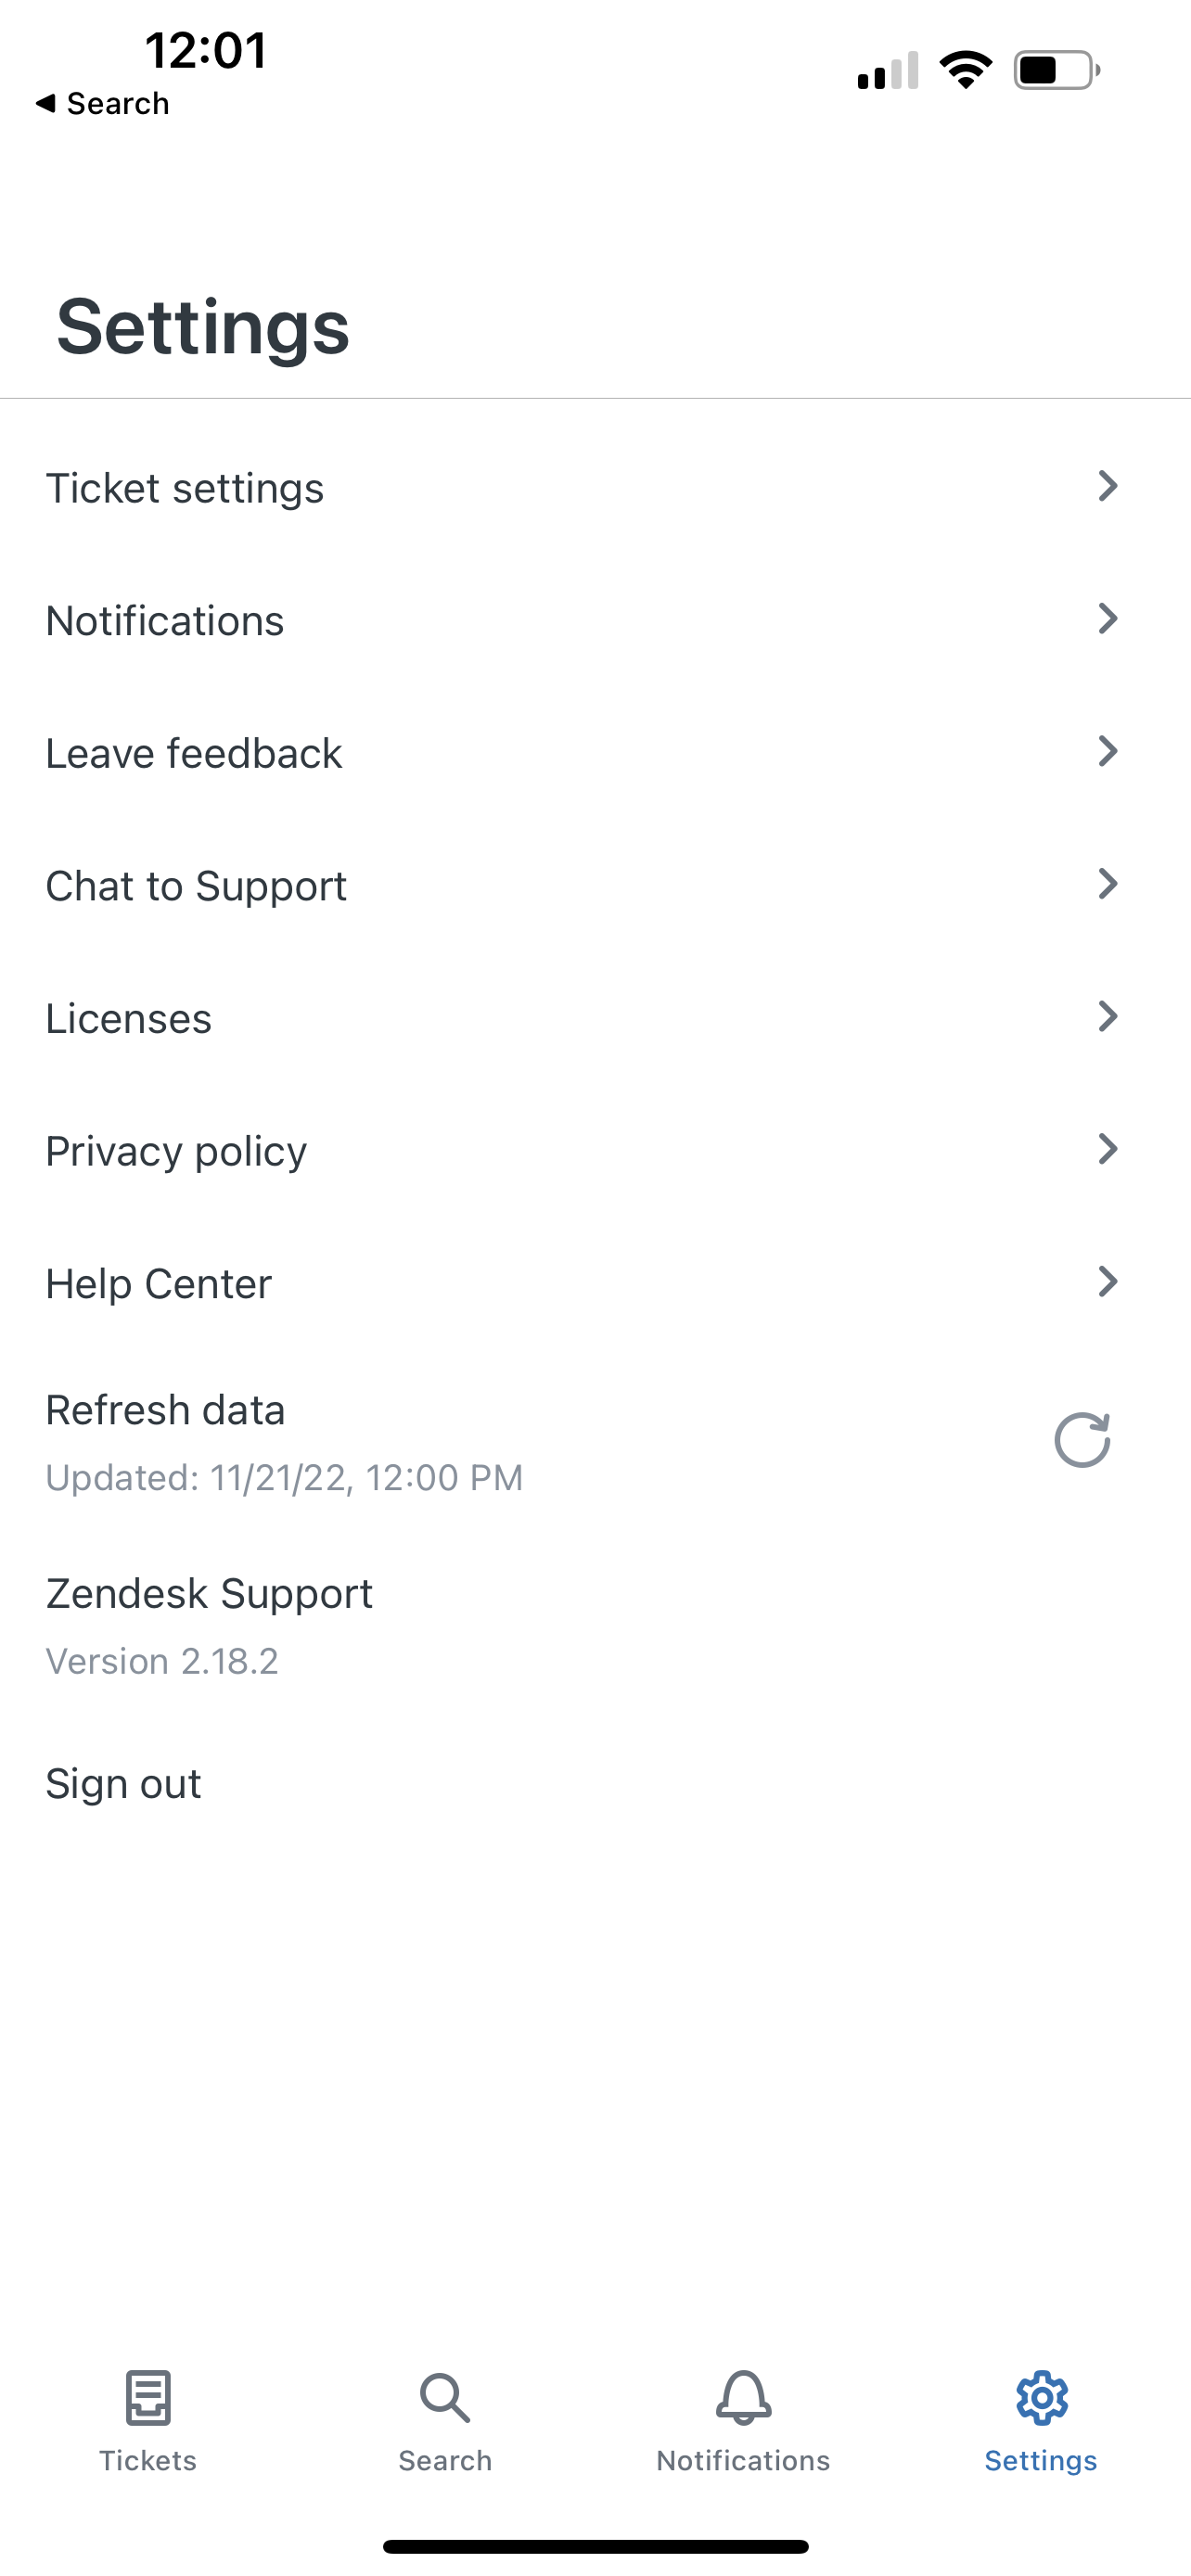Open chevron next to Privacy policy
Viewport: 1191px width, 2576px height.
click(1107, 1150)
